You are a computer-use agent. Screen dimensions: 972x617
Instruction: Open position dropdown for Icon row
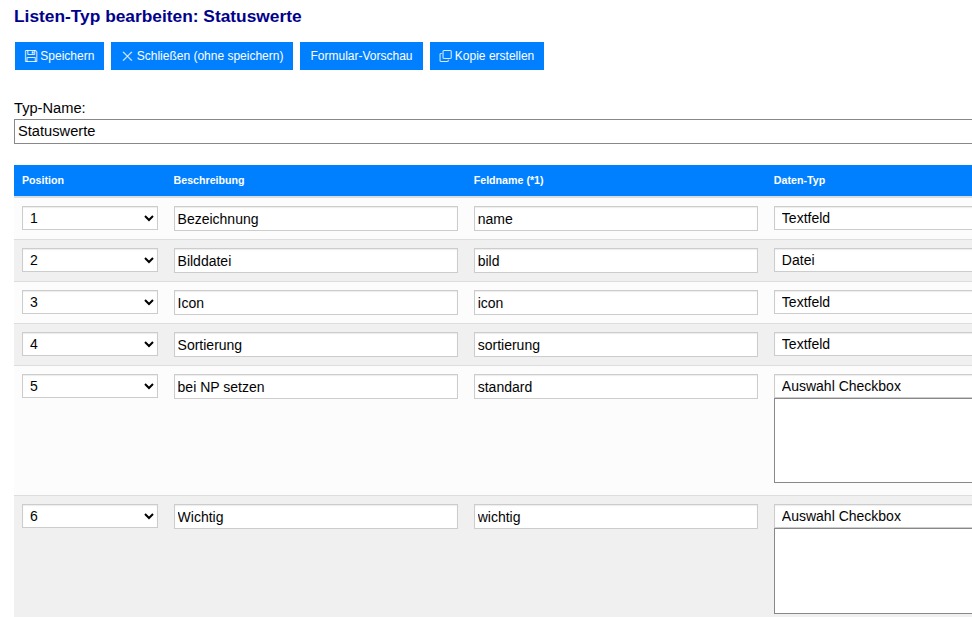coord(90,302)
